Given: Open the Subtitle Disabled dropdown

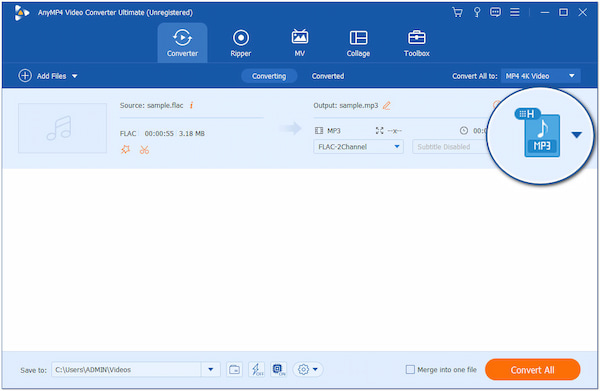Looking at the screenshot, I should point(450,147).
